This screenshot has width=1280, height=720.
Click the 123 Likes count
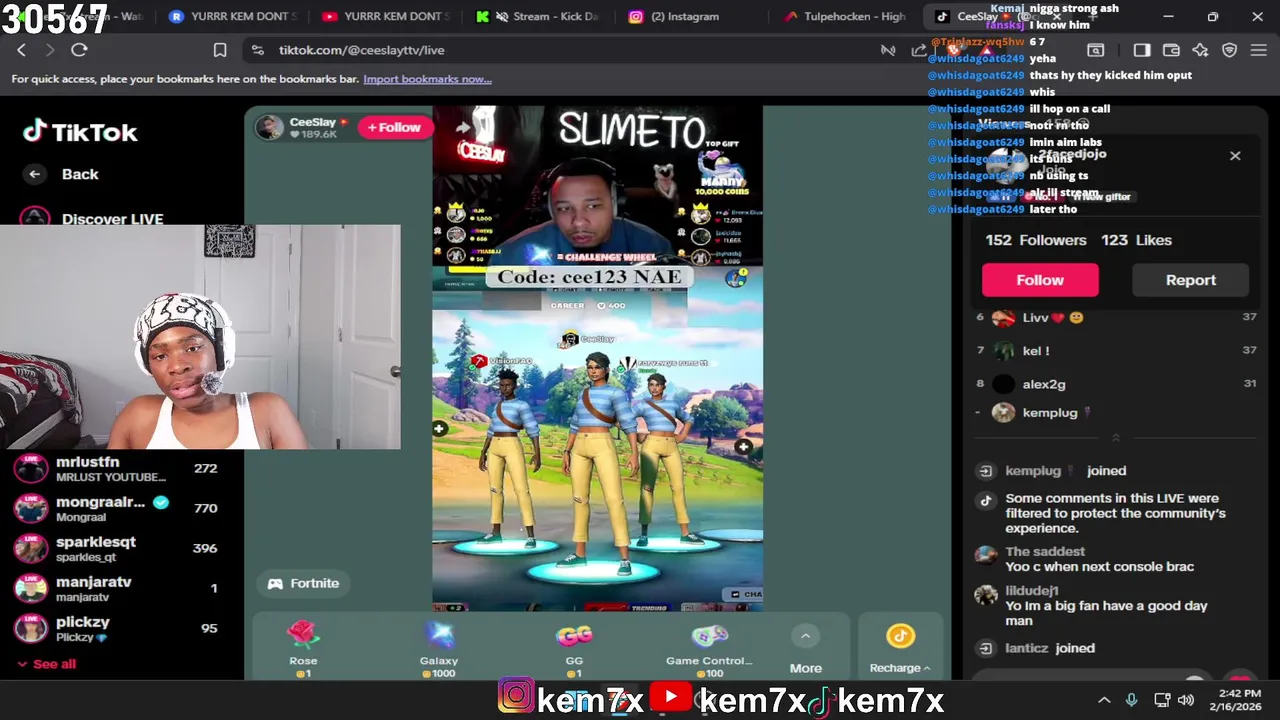(1136, 240)
